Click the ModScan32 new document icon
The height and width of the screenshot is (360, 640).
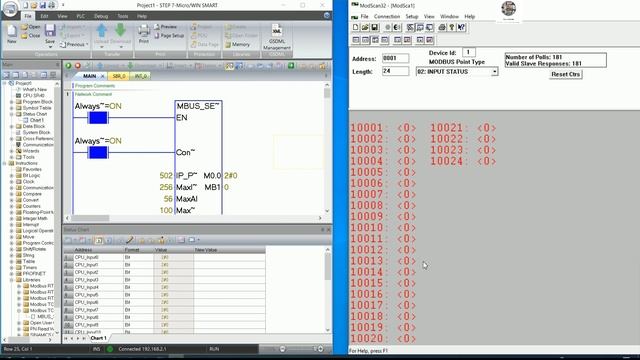click(356, 27)
